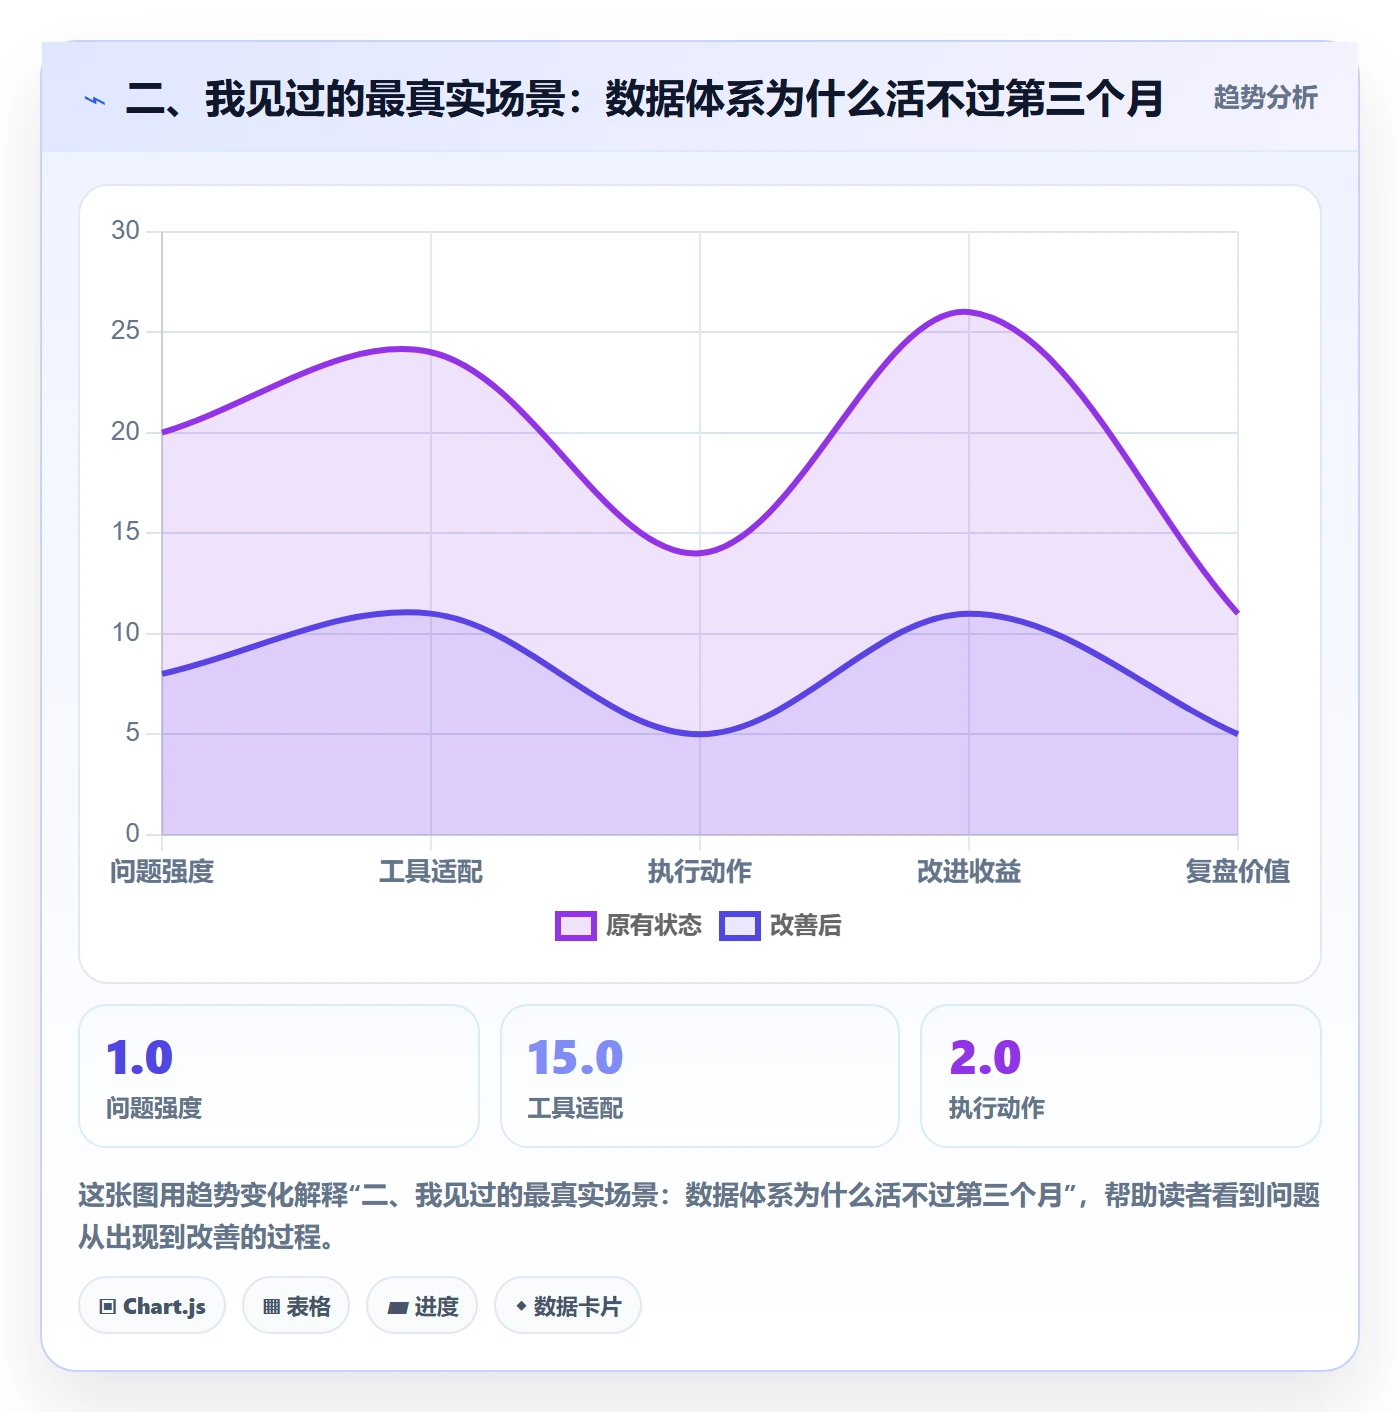Click the 复盘价值 x-axis label
The height and width of the screenshot is (1412, 1400).
coord(1238,871)
